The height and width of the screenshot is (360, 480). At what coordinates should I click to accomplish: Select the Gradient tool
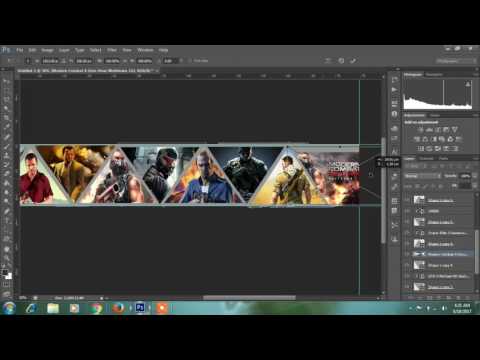pos(7,183)
